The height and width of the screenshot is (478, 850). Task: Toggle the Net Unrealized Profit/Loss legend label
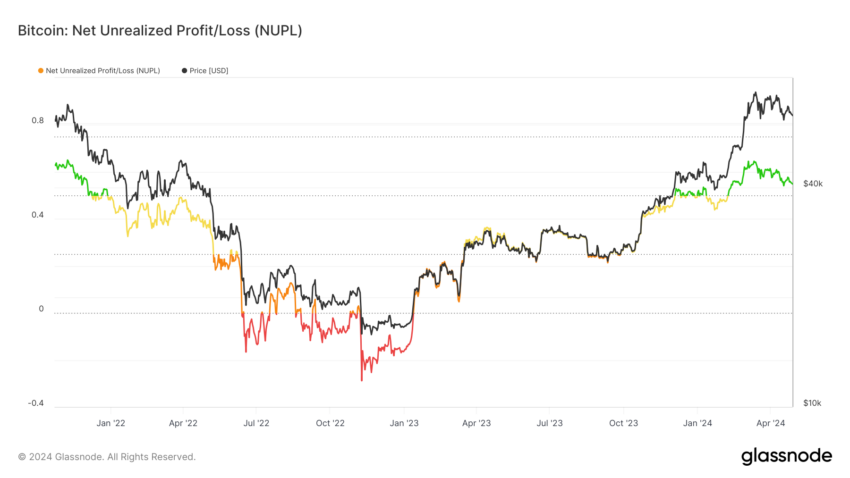[x=102, y=70]
